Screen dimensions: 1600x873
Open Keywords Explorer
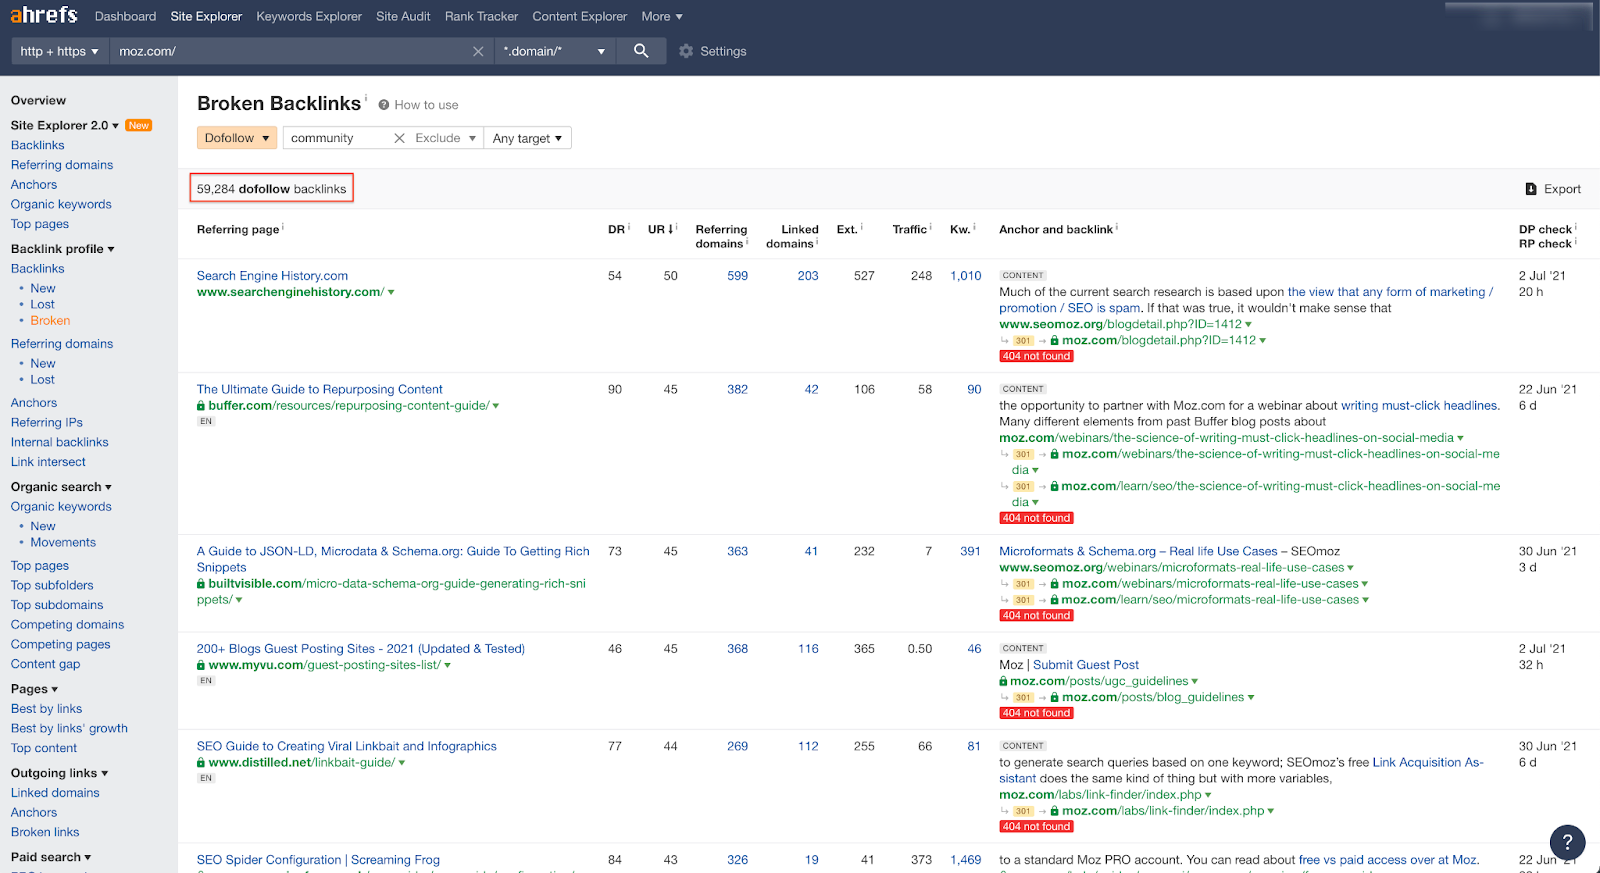tap(309, 16)
